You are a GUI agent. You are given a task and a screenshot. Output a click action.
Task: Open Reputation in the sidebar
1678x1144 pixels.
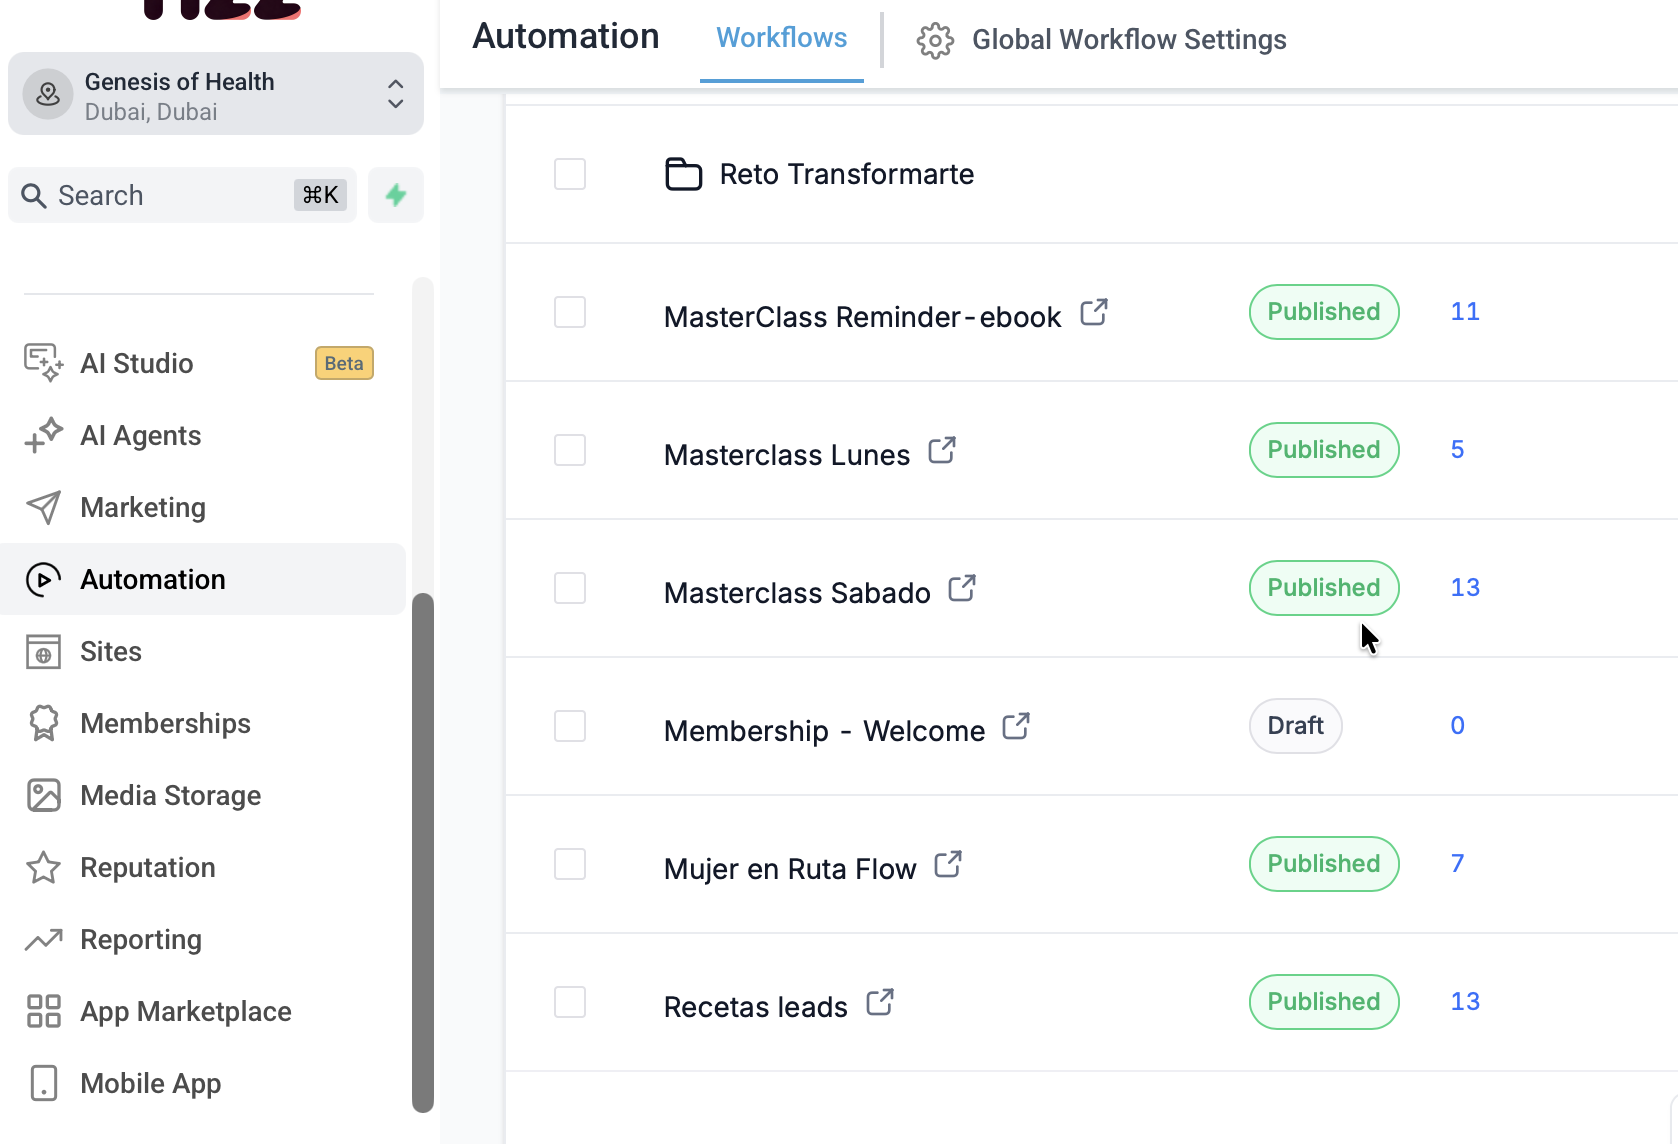pos(202,867)
